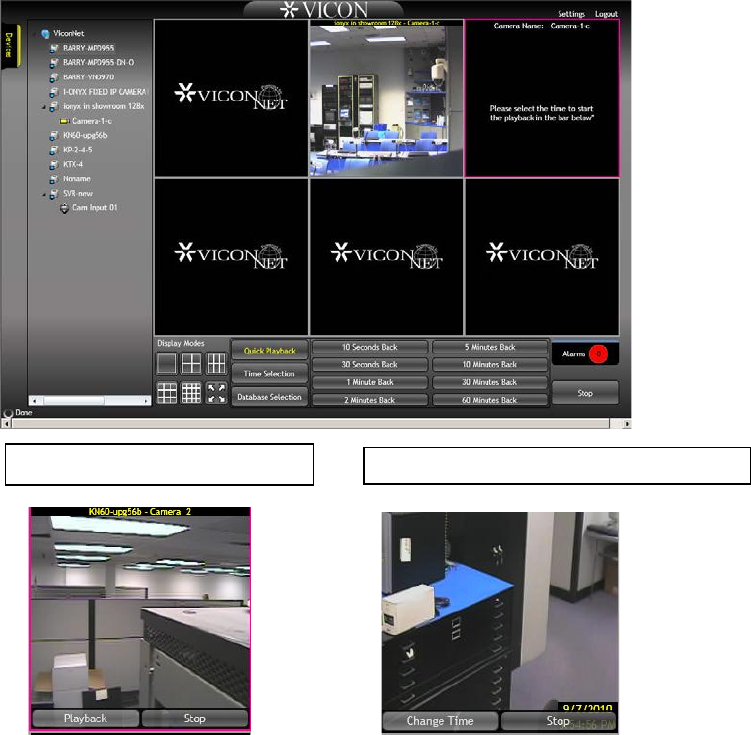This screenshot has width=751, height=735.
Task: Click dome camera icon for Cam Input 01
Action: point(65,208)
